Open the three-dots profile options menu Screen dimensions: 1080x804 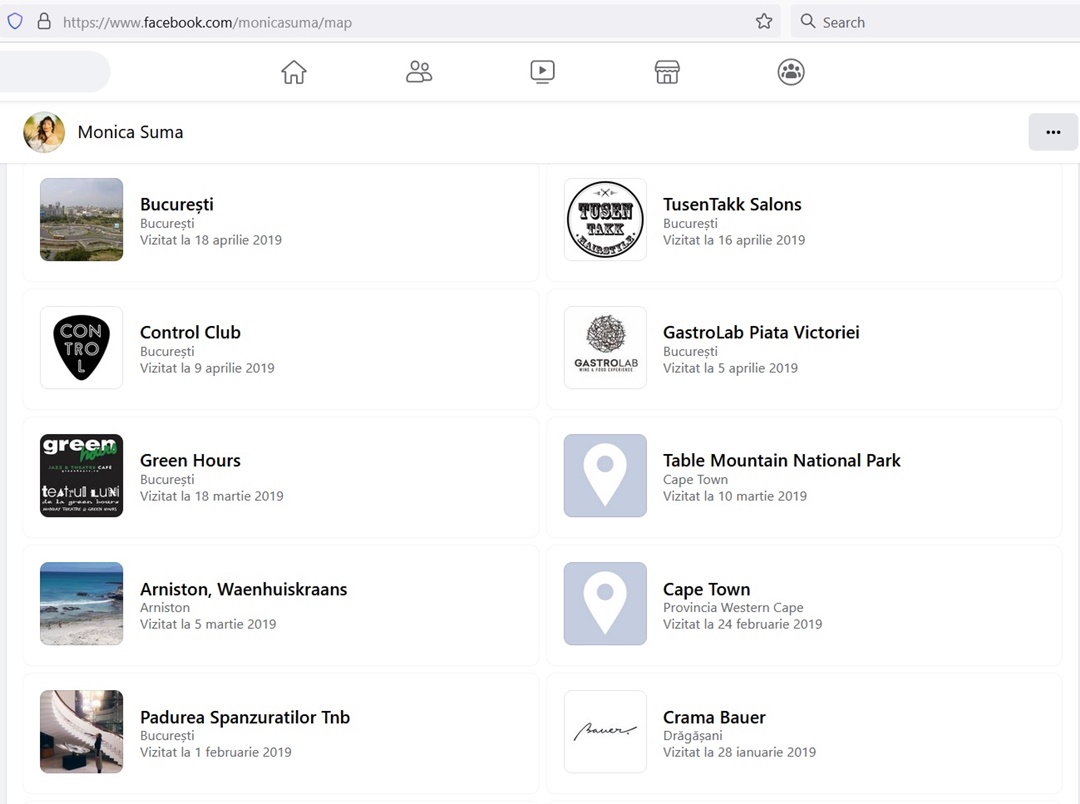(x=1052, y=132)
